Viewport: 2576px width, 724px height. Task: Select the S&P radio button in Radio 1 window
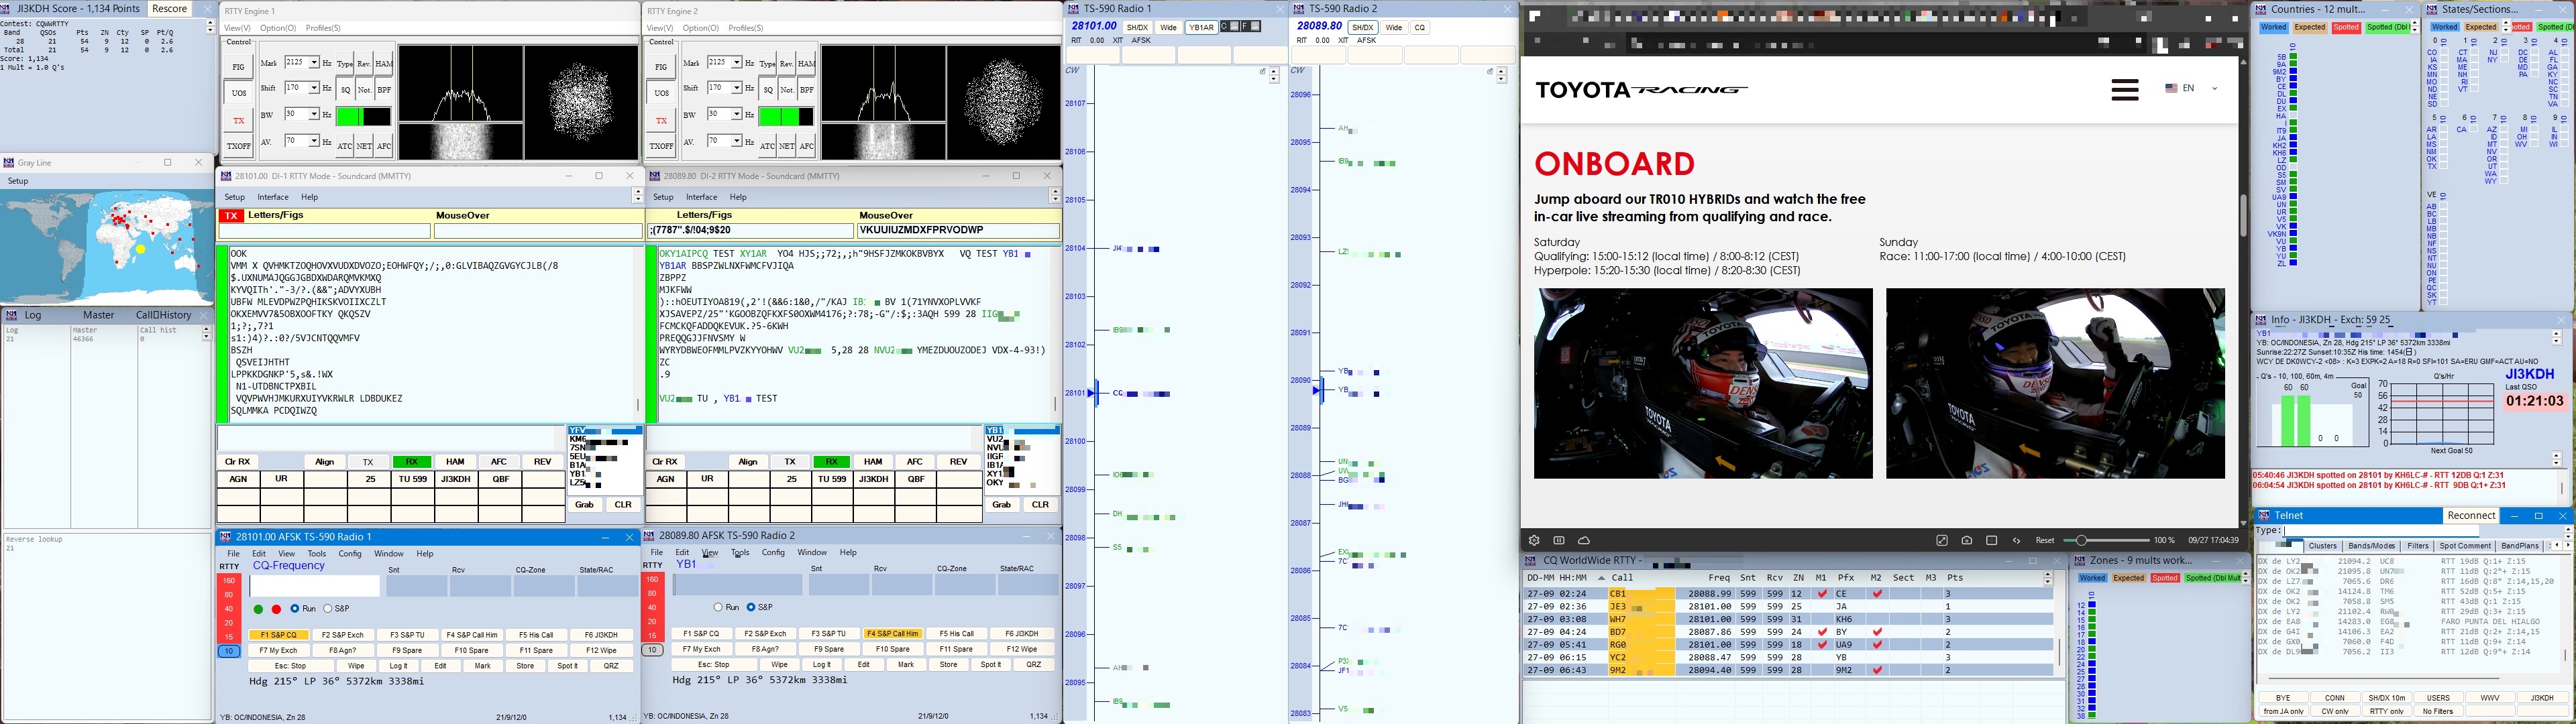click(x=327, y=608)
